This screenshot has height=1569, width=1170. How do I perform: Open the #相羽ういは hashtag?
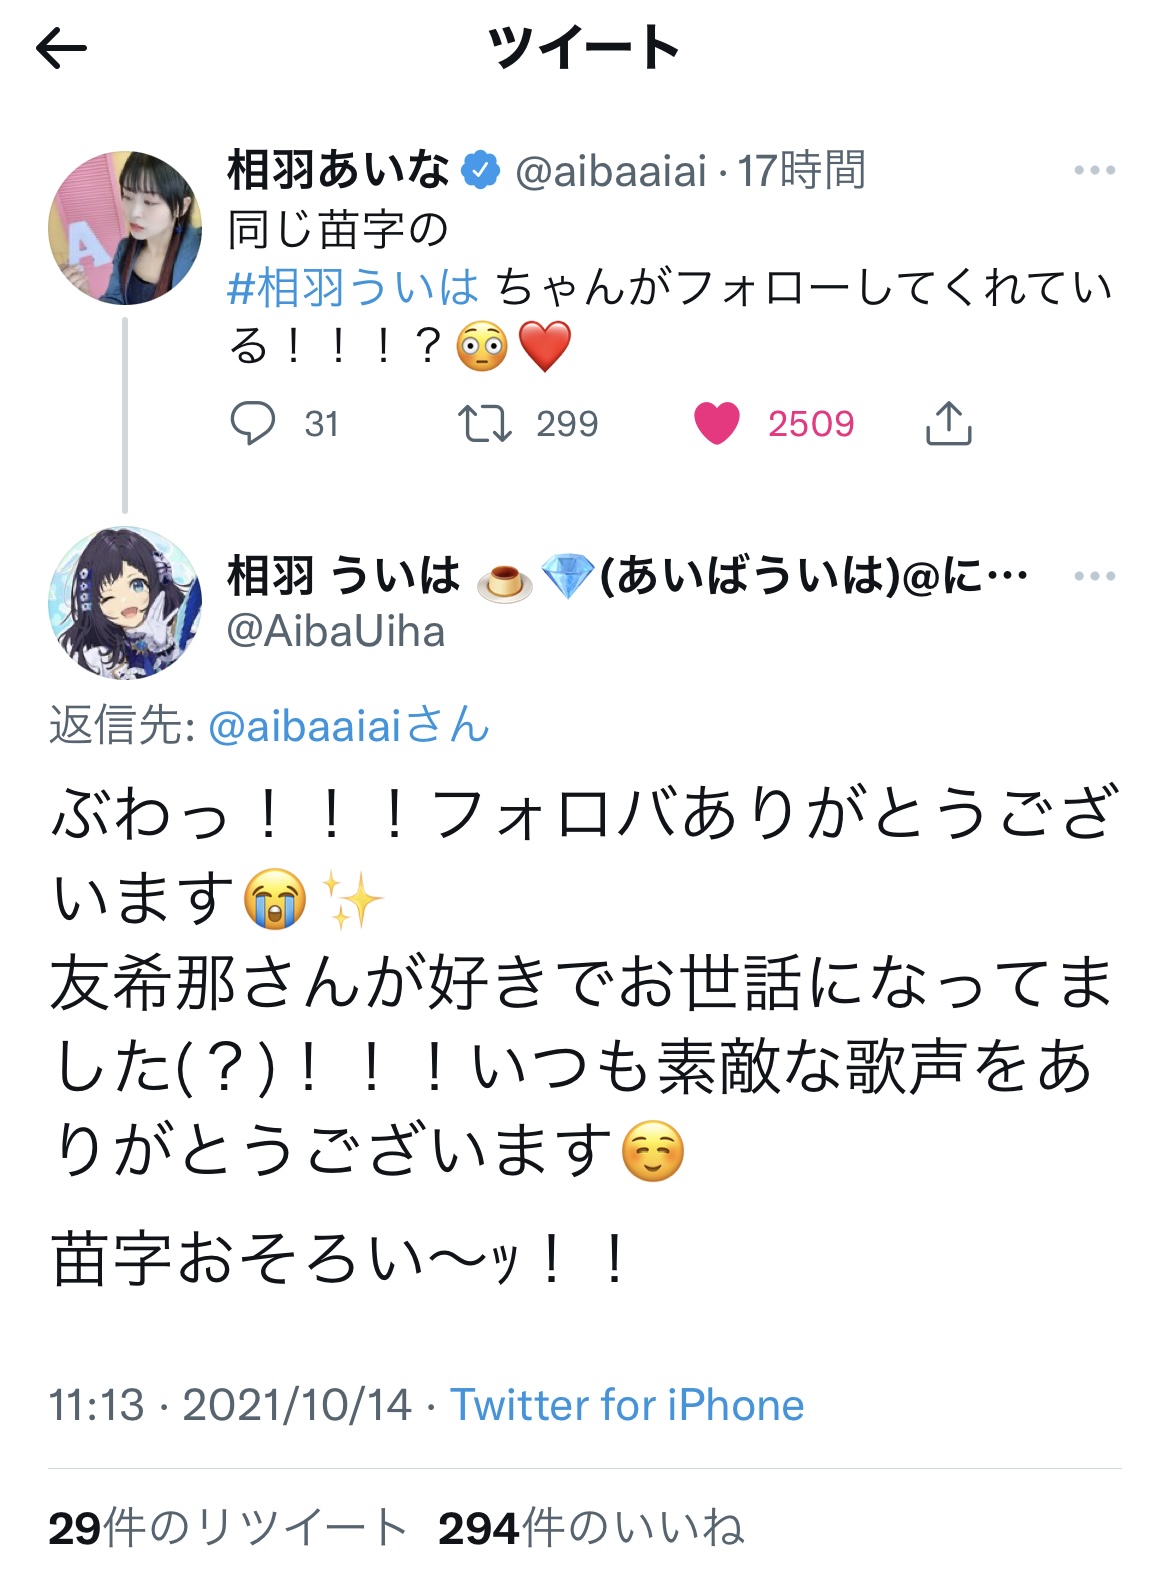tap(354, 288)
